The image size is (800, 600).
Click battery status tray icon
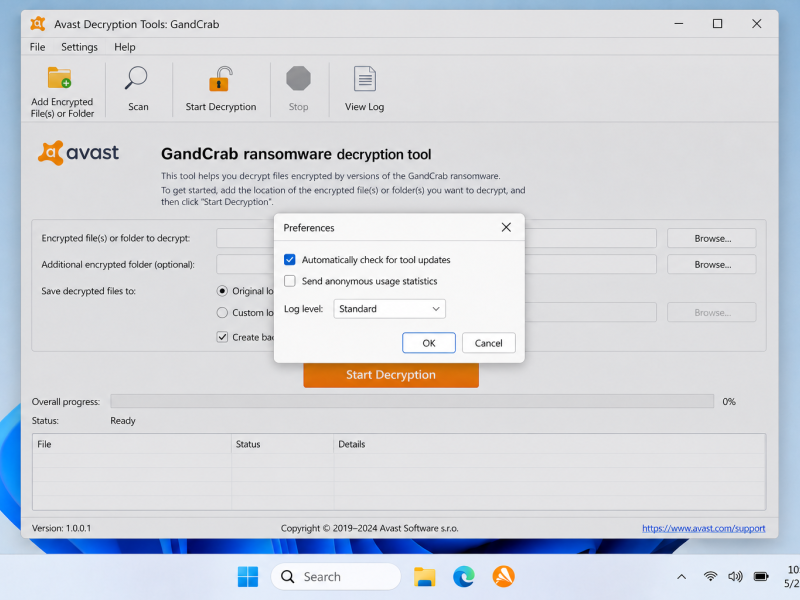click(x=761, y=577)
